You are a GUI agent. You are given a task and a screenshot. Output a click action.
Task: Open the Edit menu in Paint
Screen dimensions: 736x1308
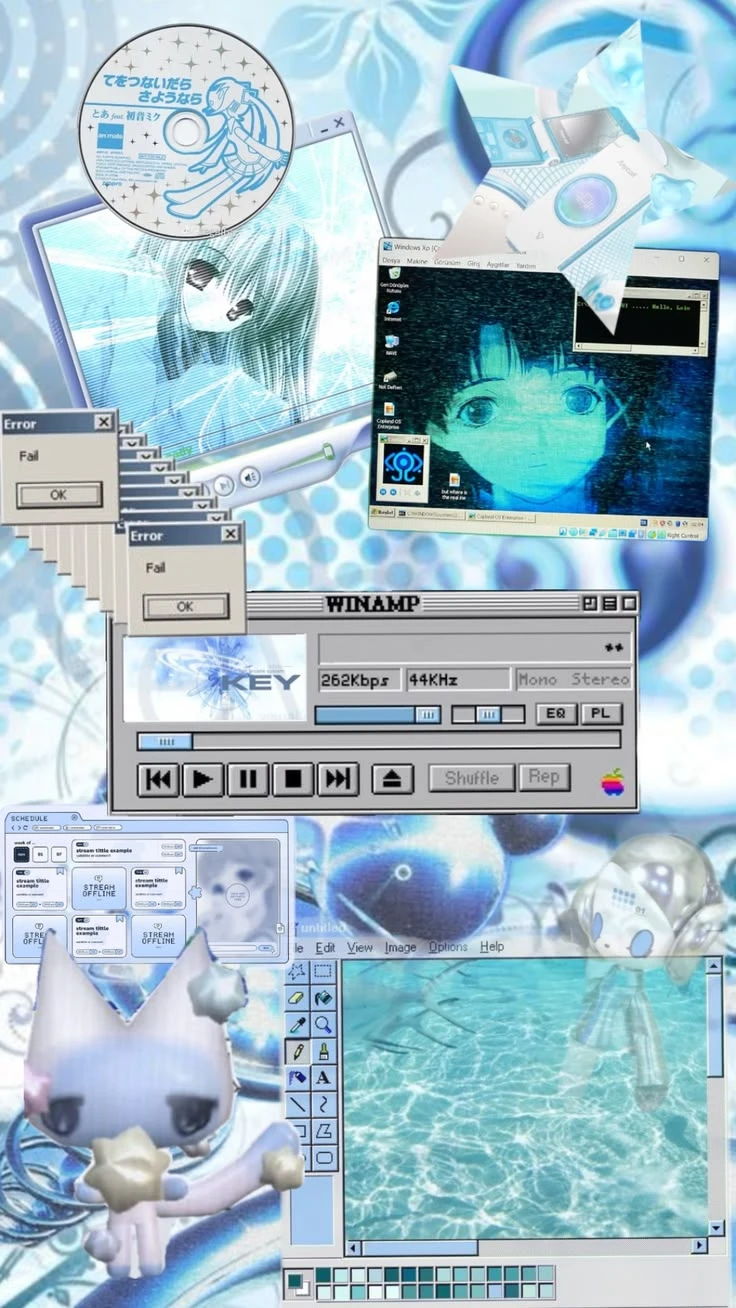click(325, 947)
